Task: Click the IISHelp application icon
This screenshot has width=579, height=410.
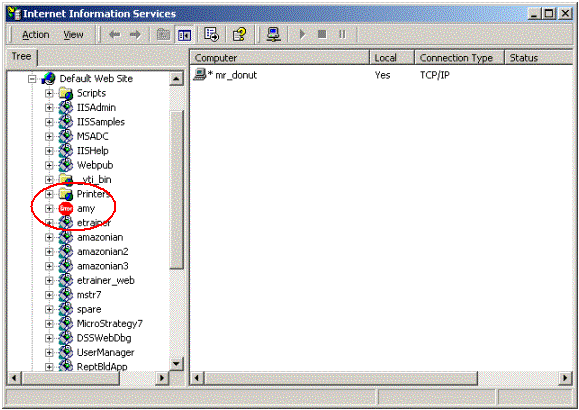Action: [66, 150]
